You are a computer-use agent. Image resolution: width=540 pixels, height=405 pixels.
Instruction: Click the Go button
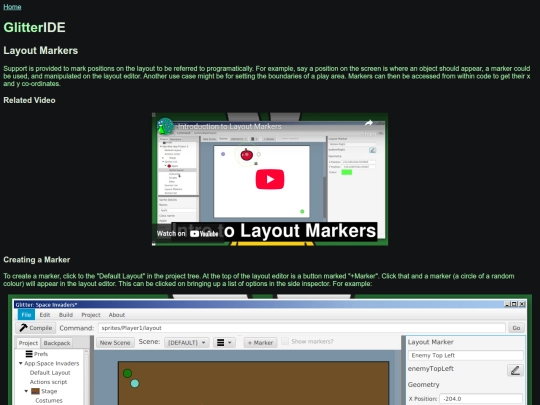pos(516,328)
